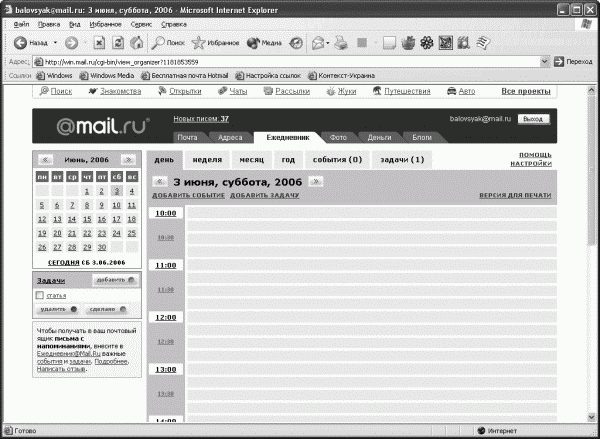Viewport: 600px width, 439px height.
Task: Stop page loading with the X icon
Action: click(x=99, y=43)
